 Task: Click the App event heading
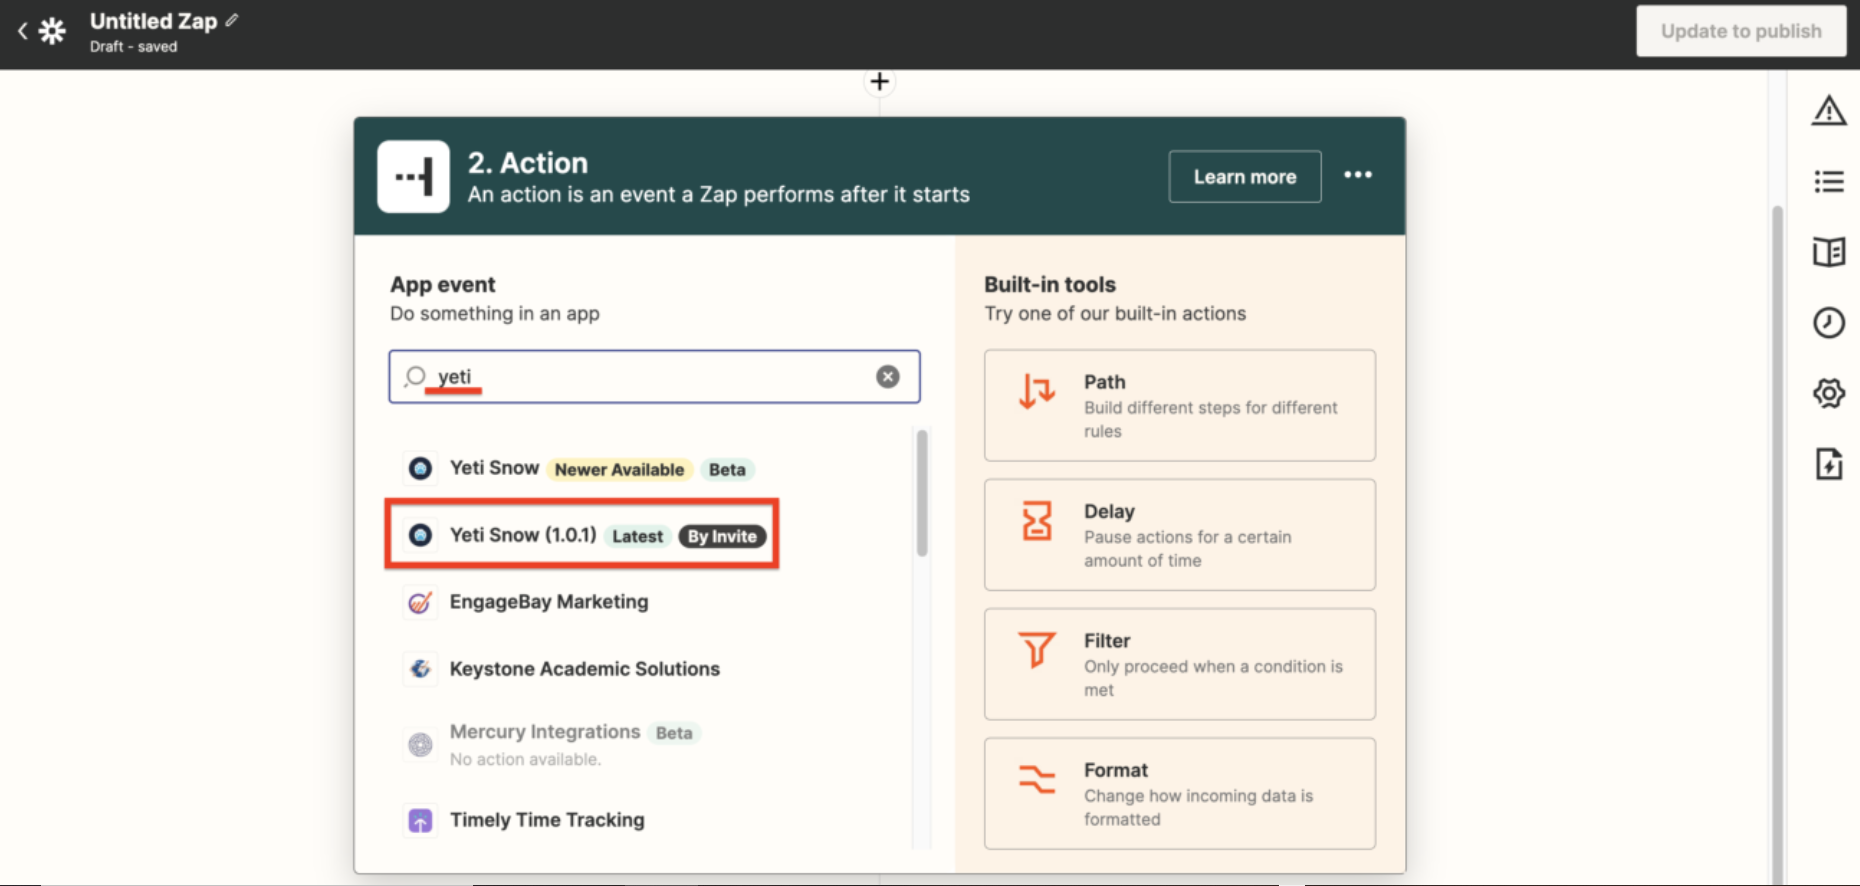point(442,285)
